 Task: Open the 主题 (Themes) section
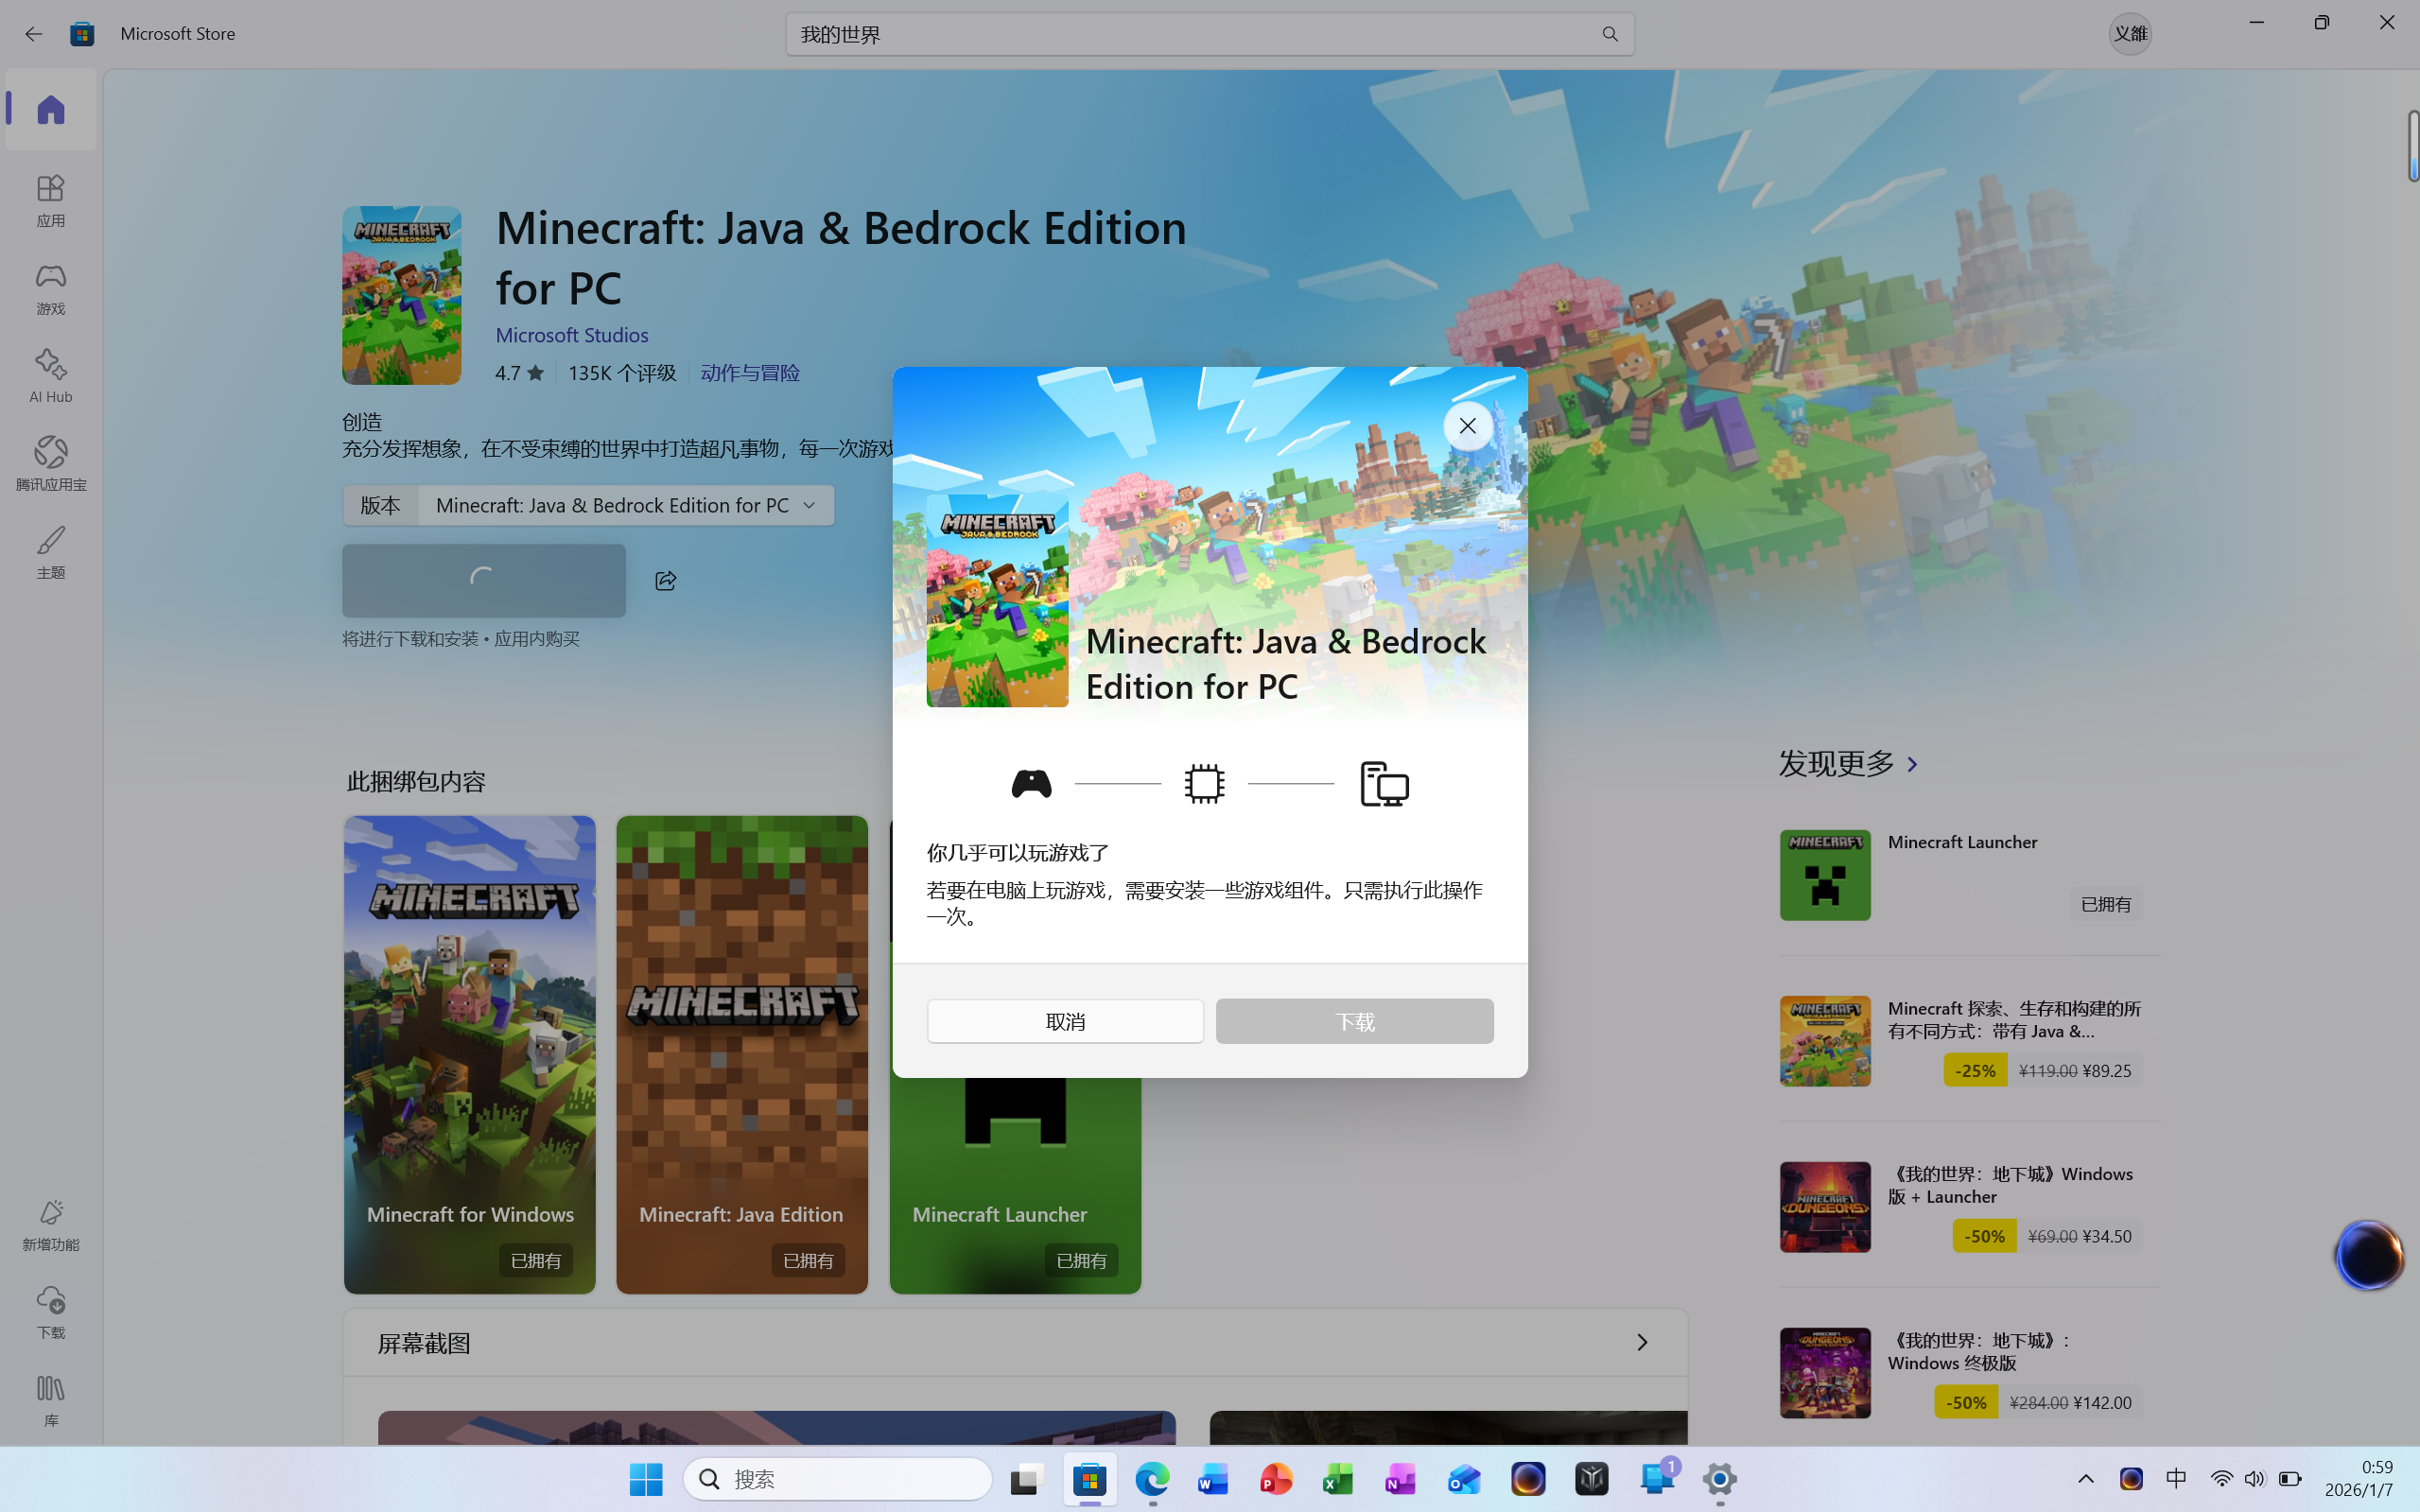tap(50, 551)
